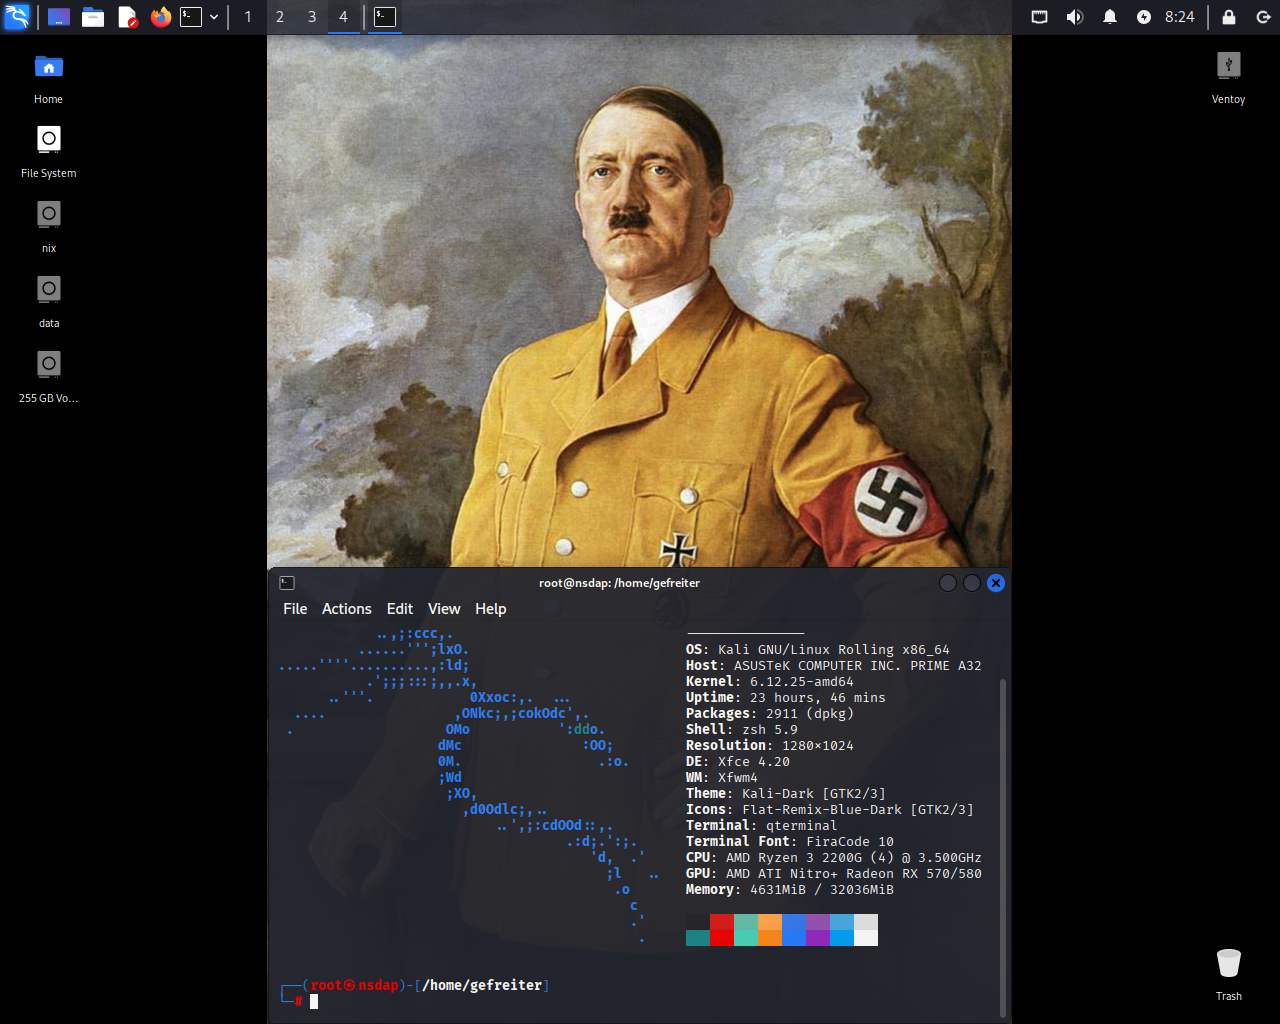Click the 'Host: ASUSTeK COMPUTER INC.' line
The height and width of the screenshot is (1024, 1280).
pyautogui.click(x=834, y=666)
